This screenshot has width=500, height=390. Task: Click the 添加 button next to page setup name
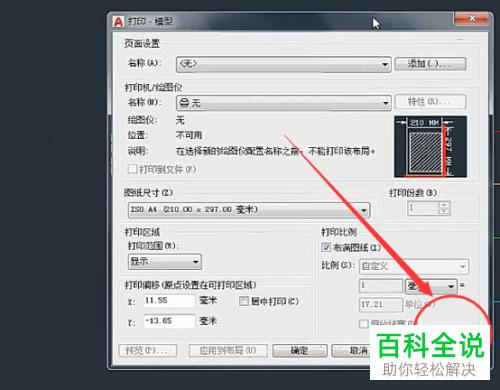[x=430, y=64]
